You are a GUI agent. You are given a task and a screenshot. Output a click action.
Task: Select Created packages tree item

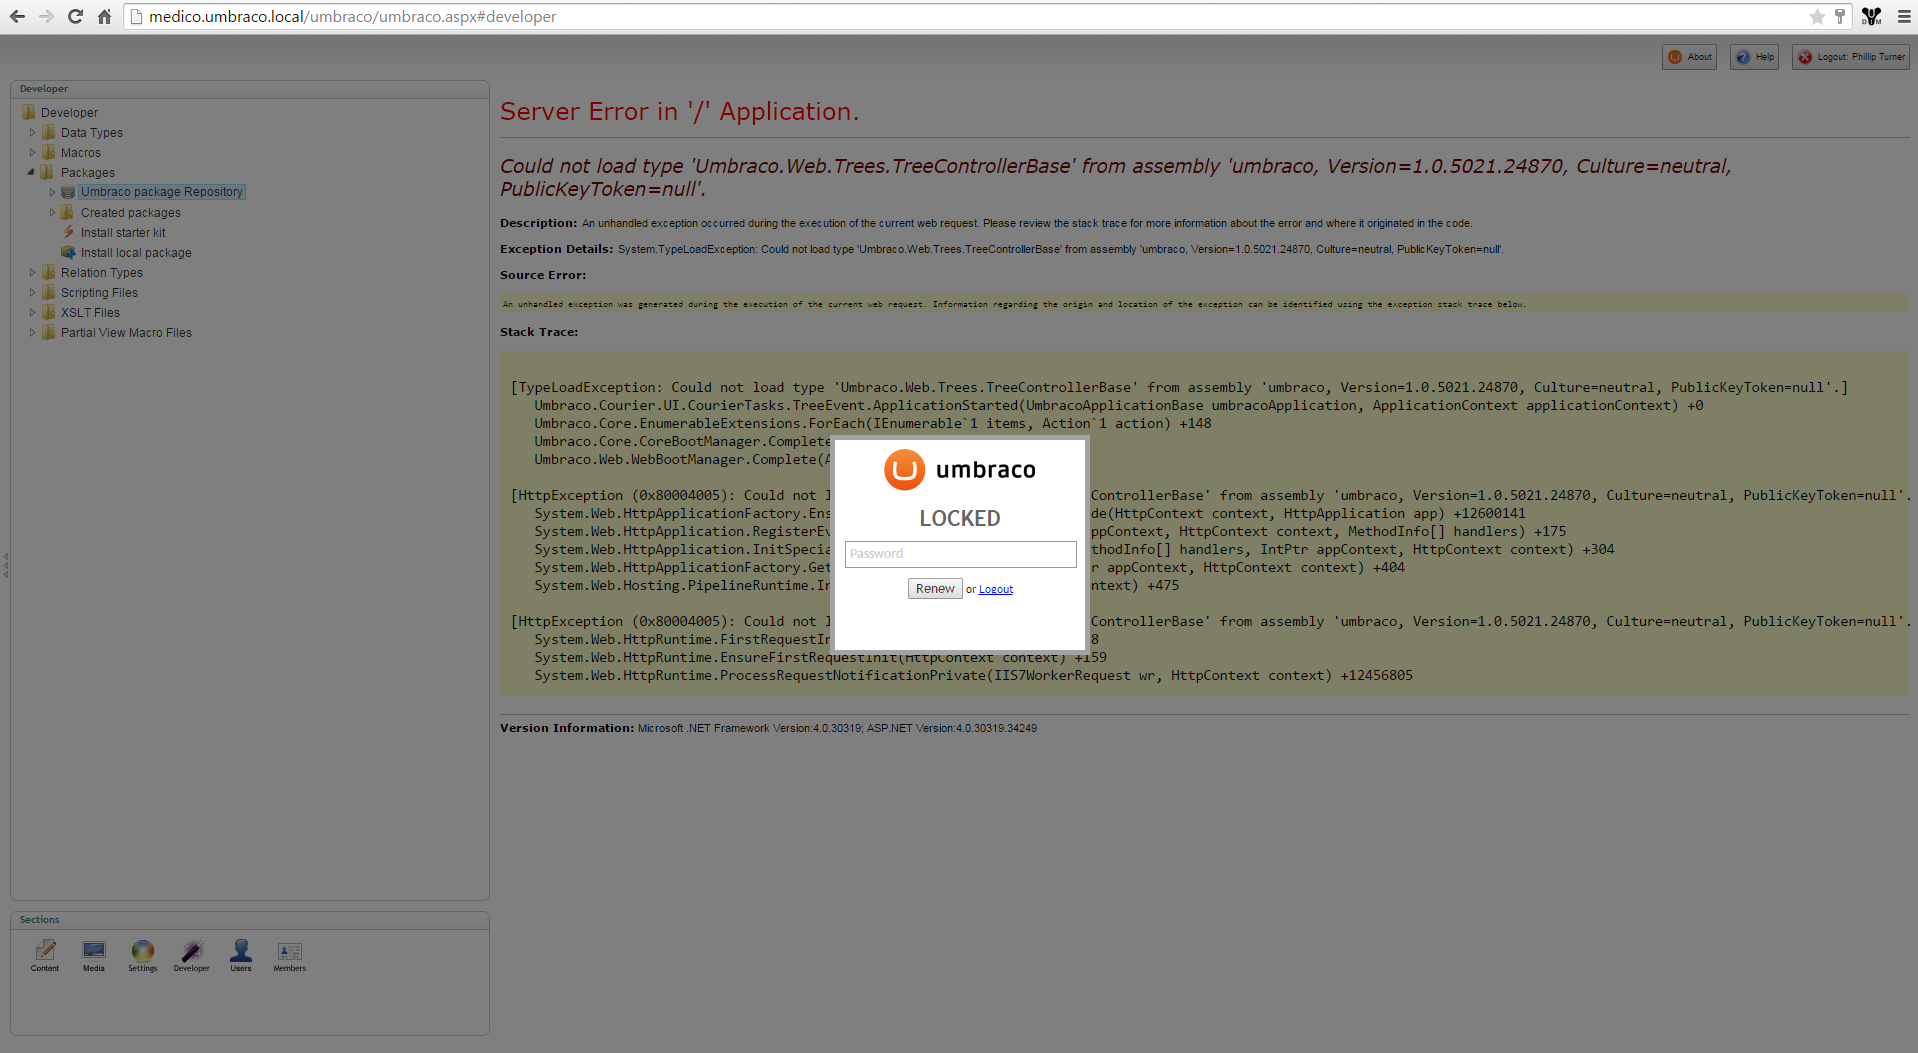[131, 213]
